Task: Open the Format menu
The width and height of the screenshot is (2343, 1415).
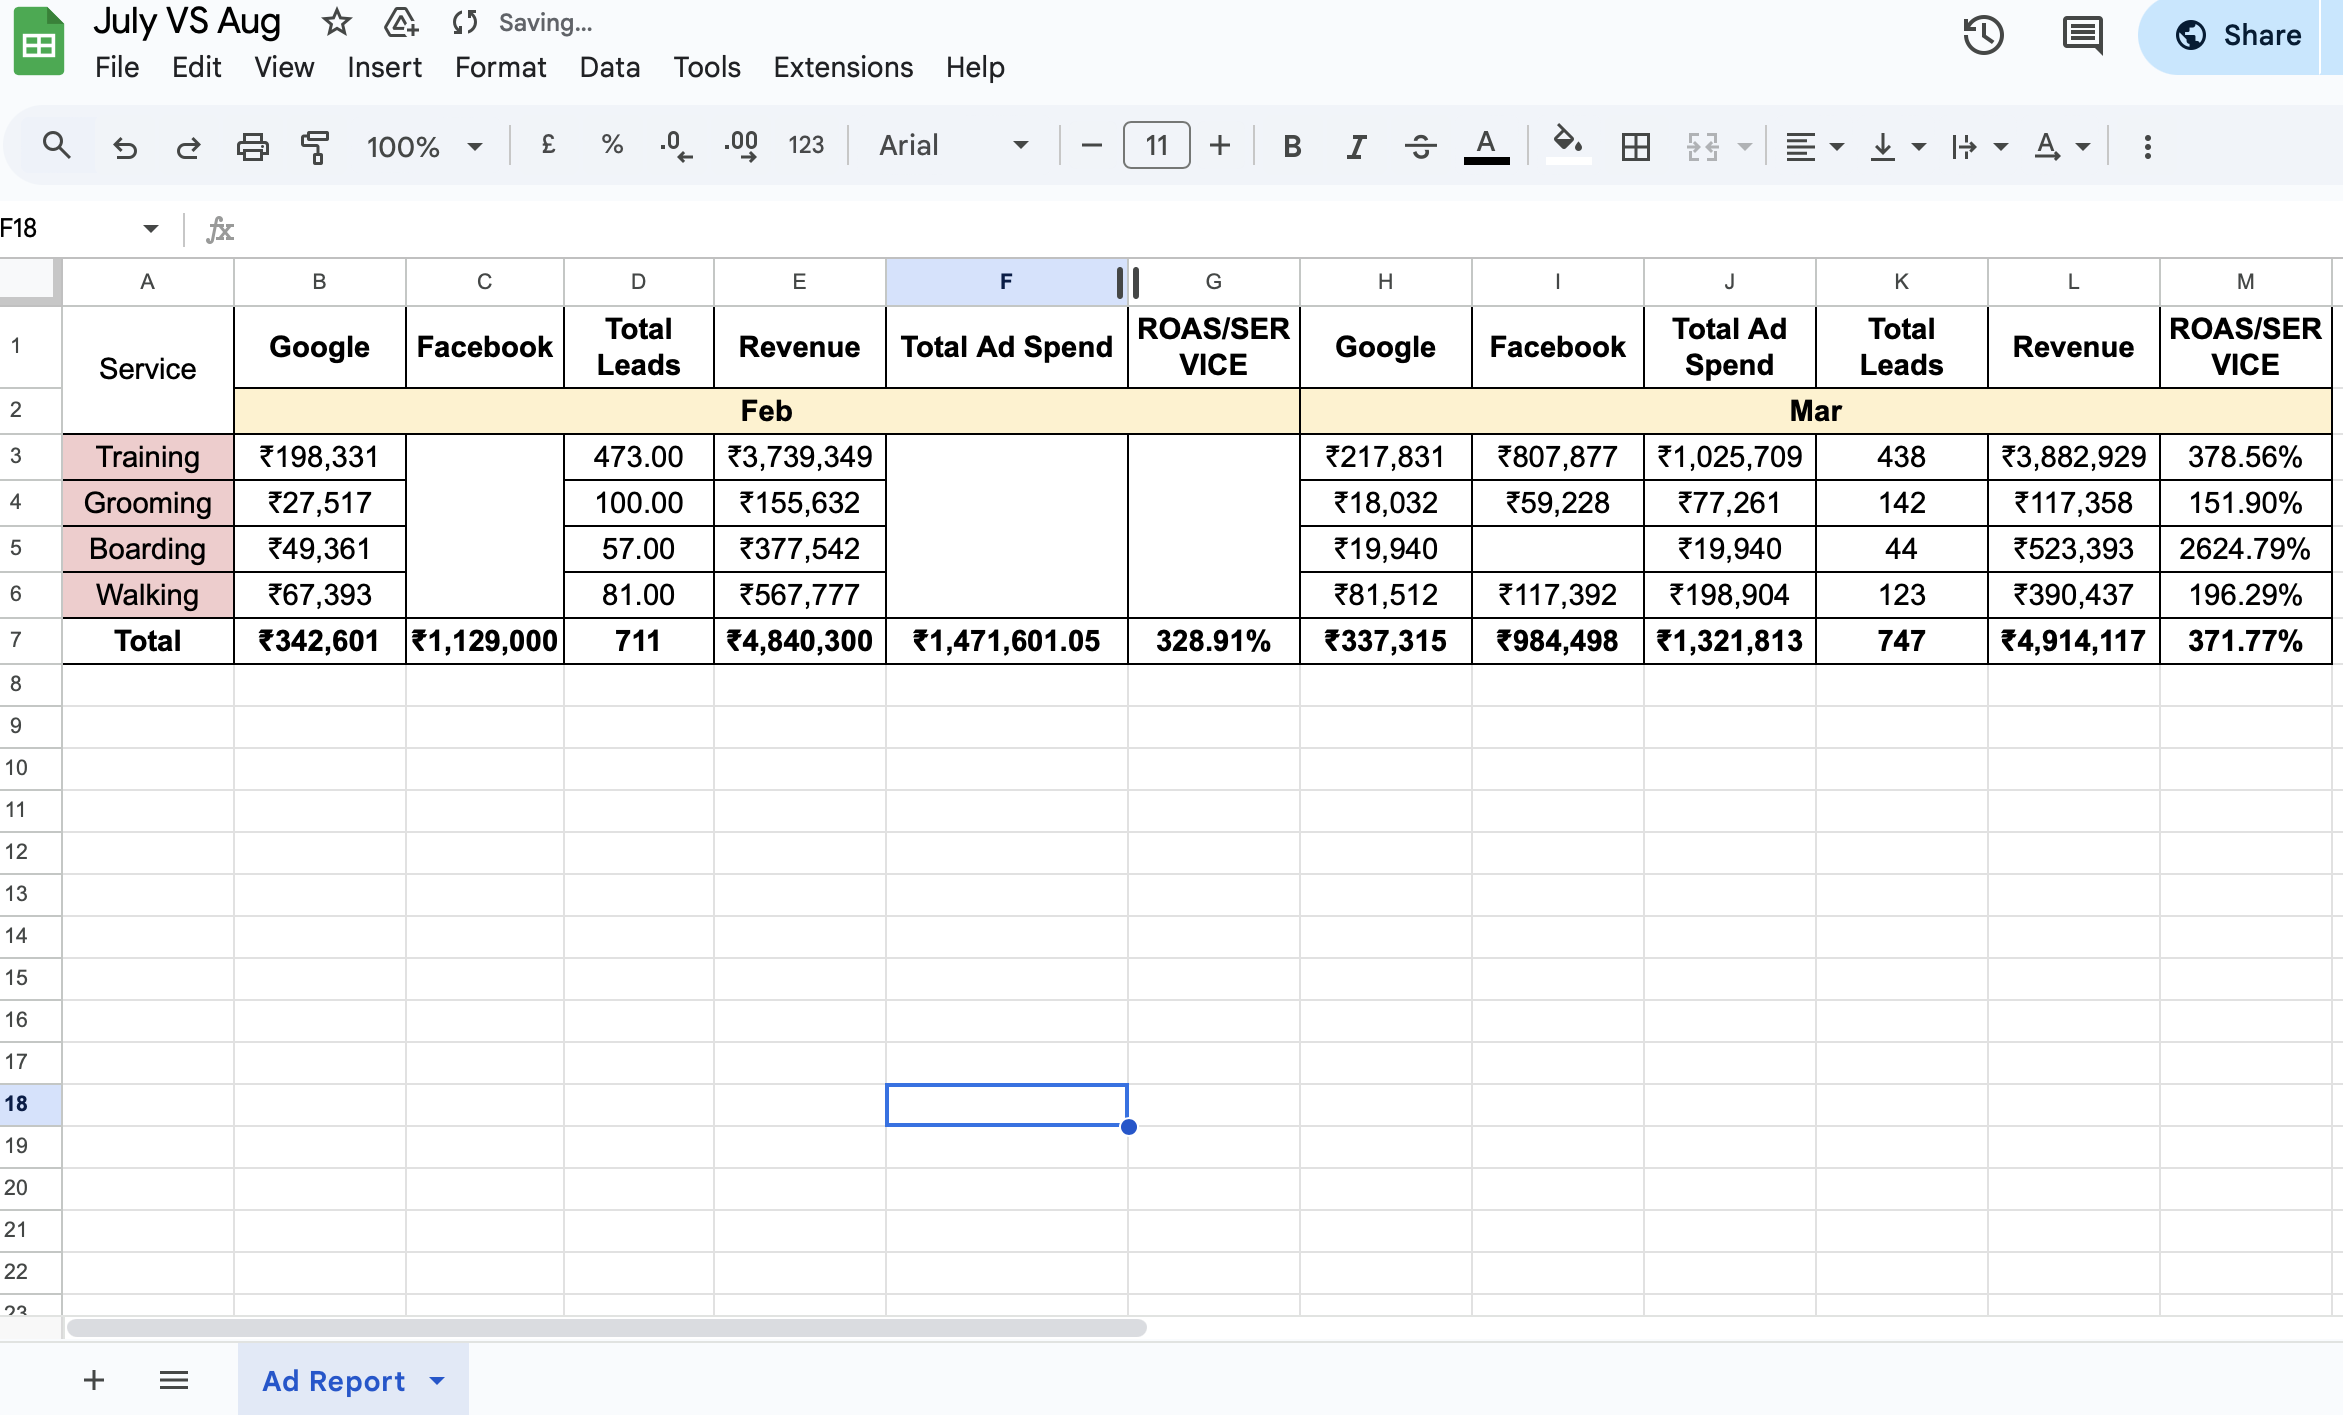Action: click(500, 67)
